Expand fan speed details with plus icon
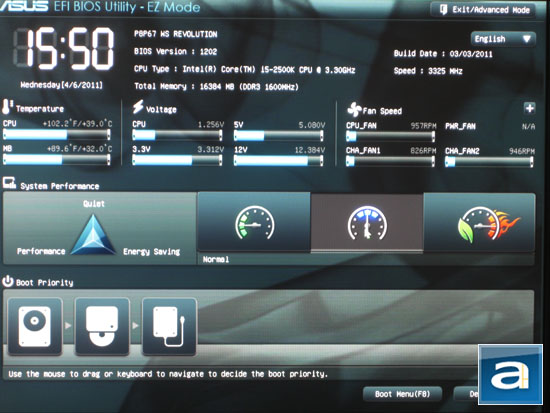 pyautogui.click(x=529, y=108)
